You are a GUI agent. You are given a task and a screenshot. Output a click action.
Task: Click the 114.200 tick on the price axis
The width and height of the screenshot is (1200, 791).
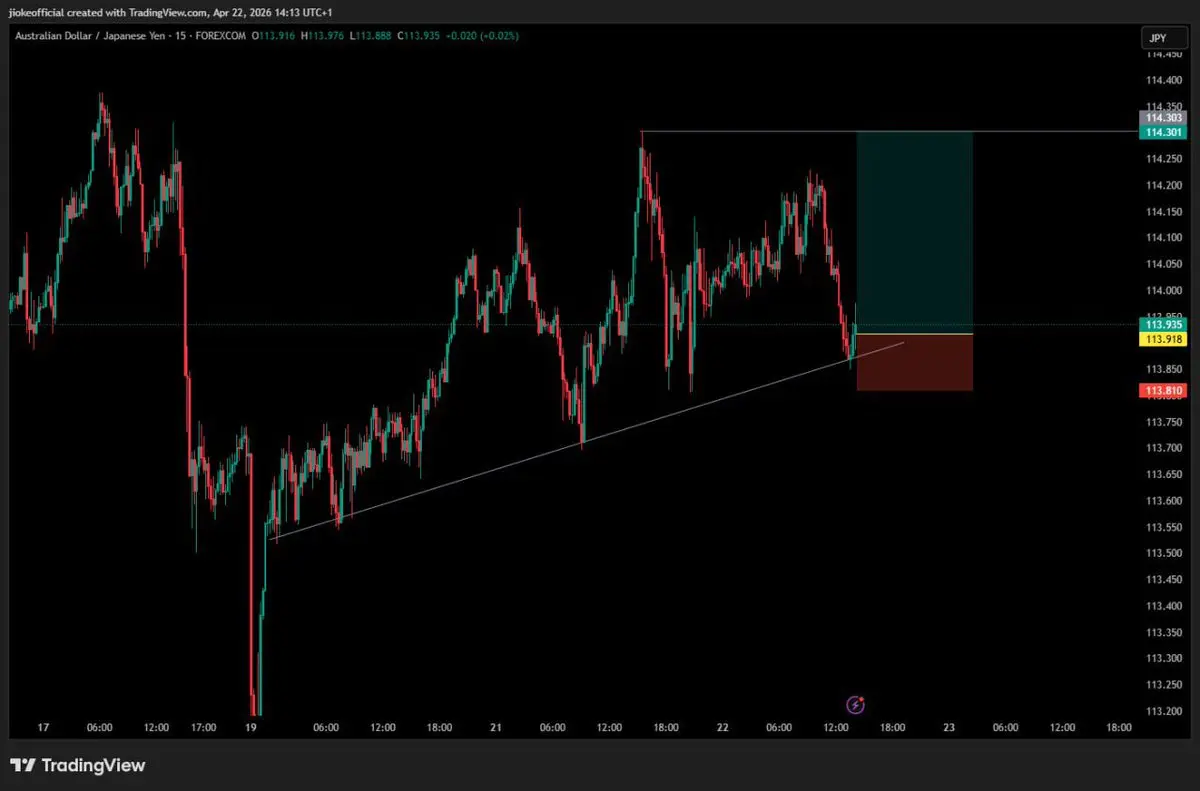pyautogui.click(x=1163, y=185)
